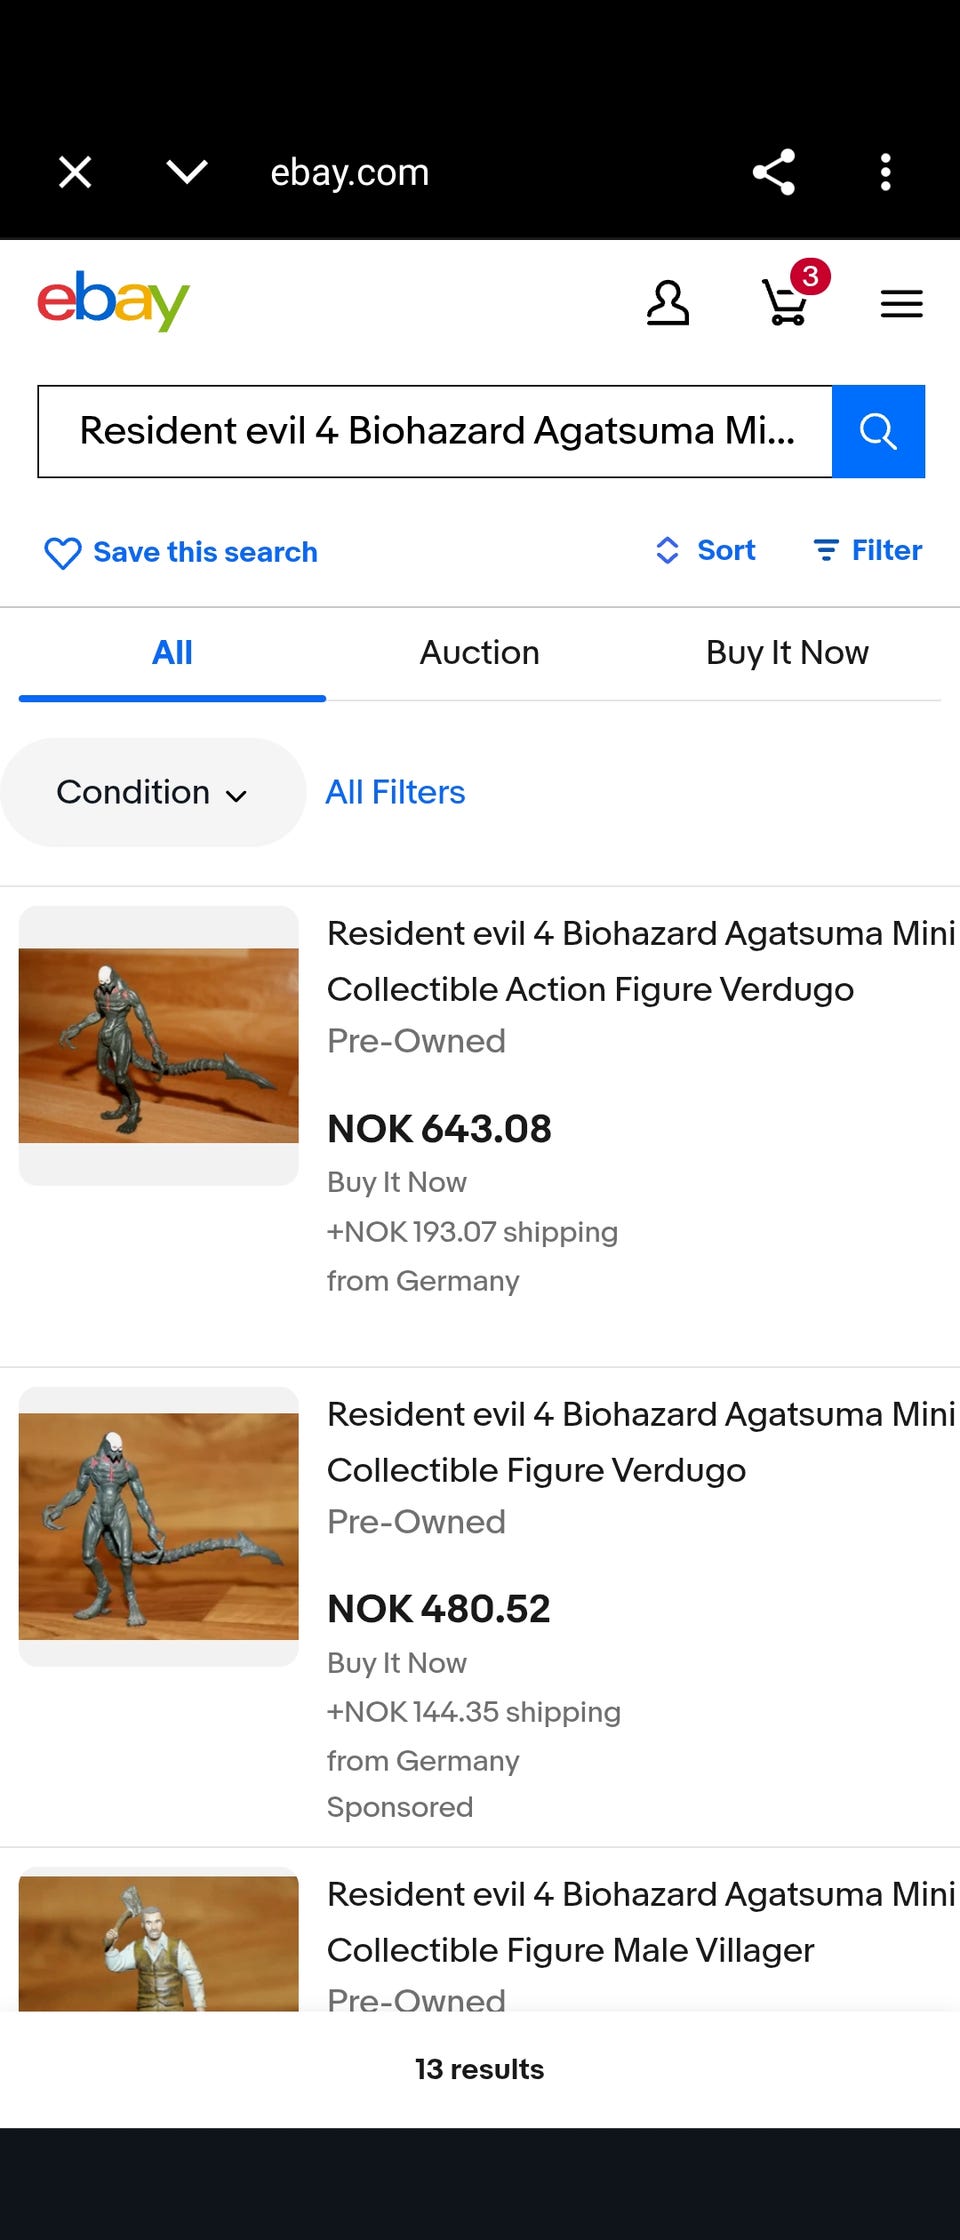Tap the Male Villager figure thumbnail

(x=159, y=1942)
